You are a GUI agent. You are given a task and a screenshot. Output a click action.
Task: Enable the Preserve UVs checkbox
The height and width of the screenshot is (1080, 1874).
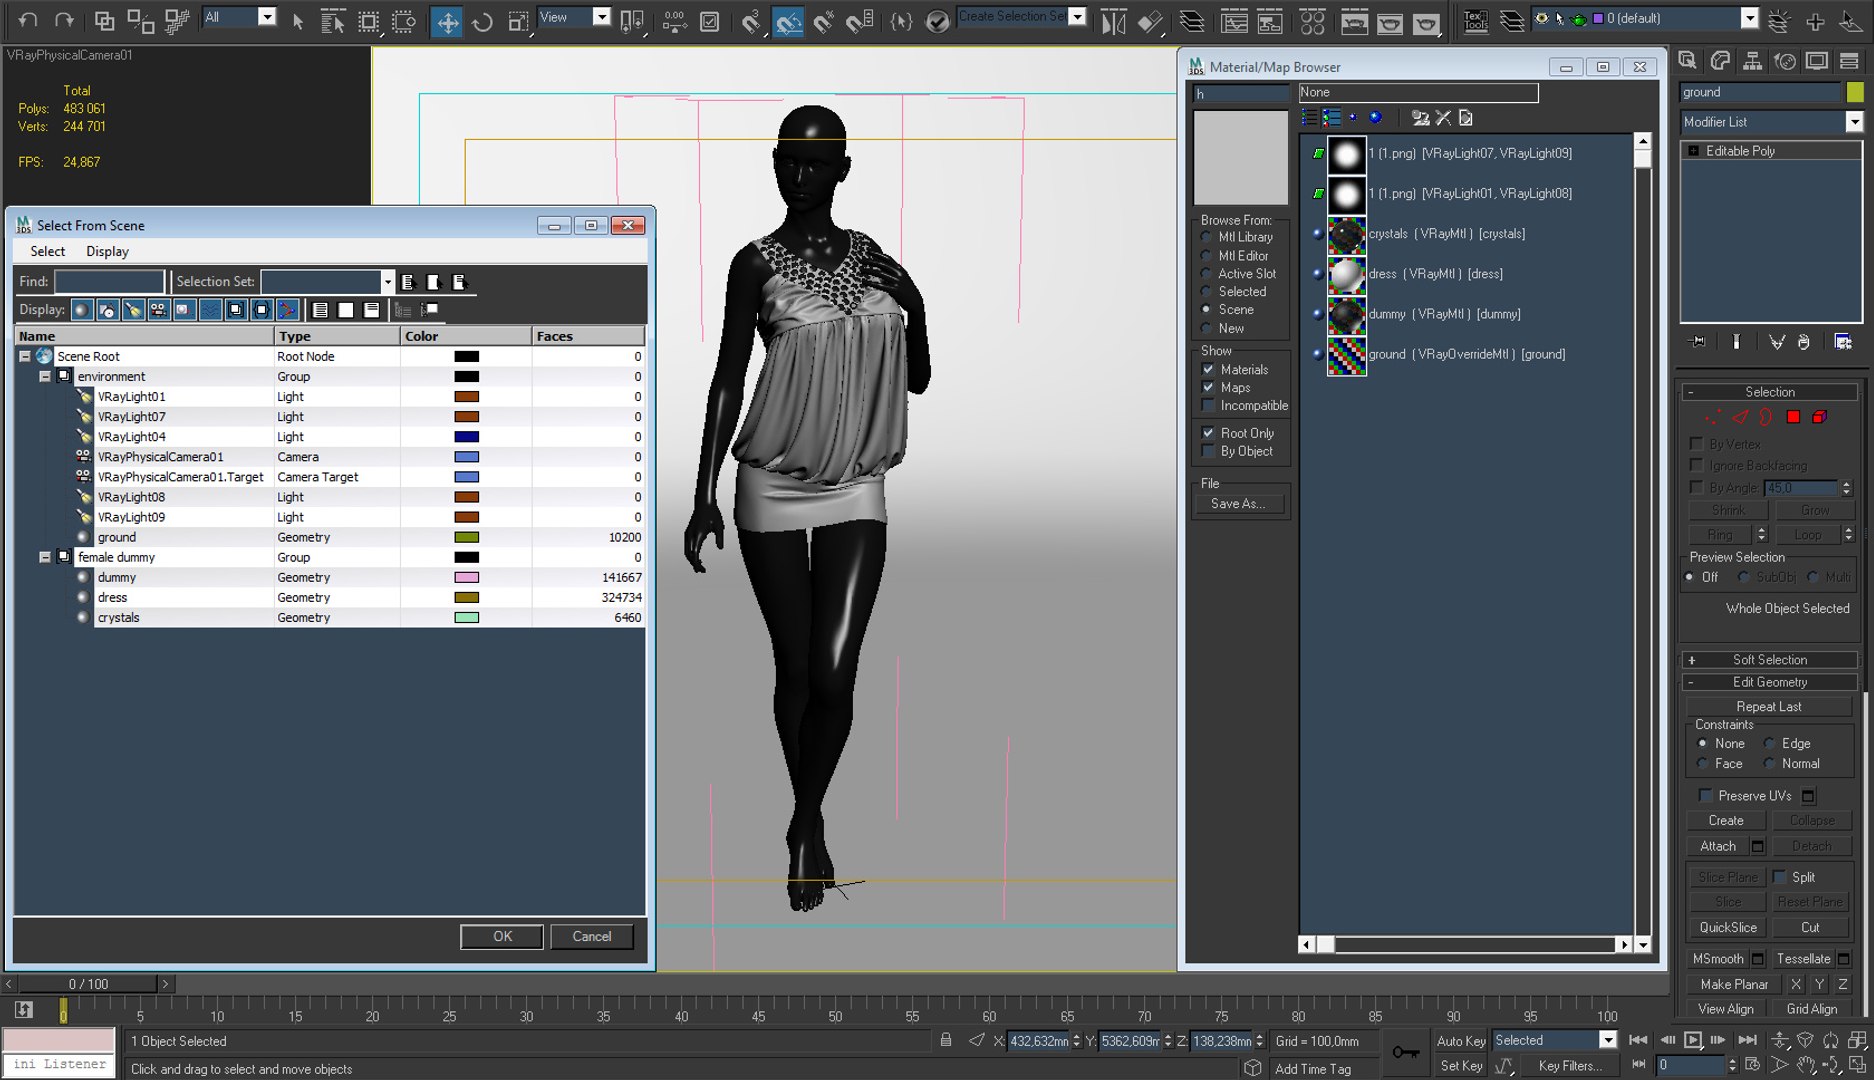tap(1706, 795)
